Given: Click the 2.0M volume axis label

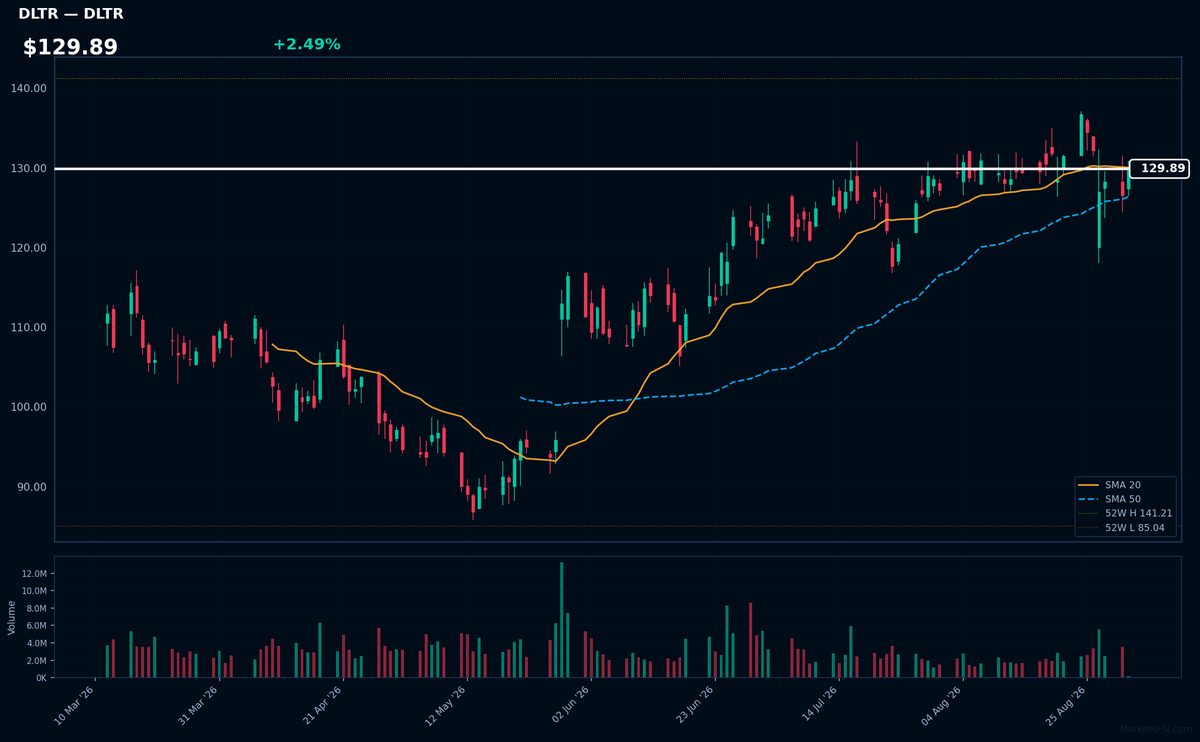Looking at the screenshot, I should tap(36, 660).
